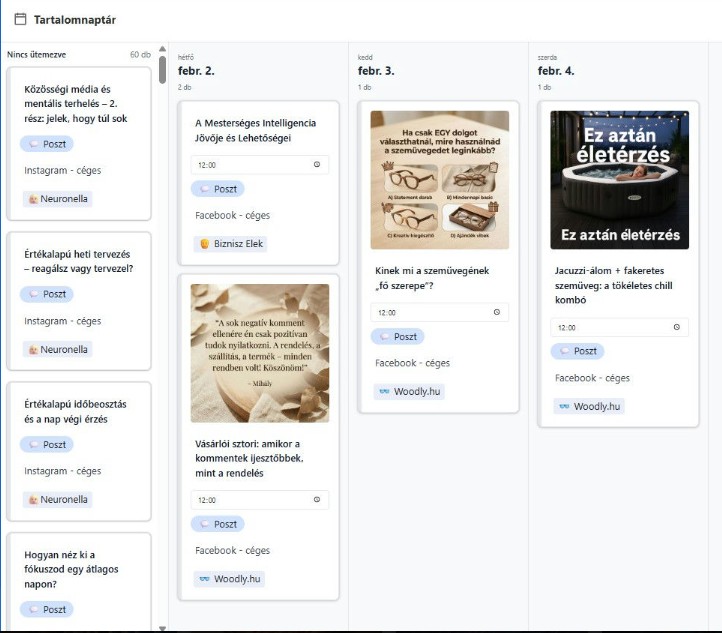
Task: Click the clock icon in the Kinek mi a szemüvegének time field
Action: coord(497,312)
